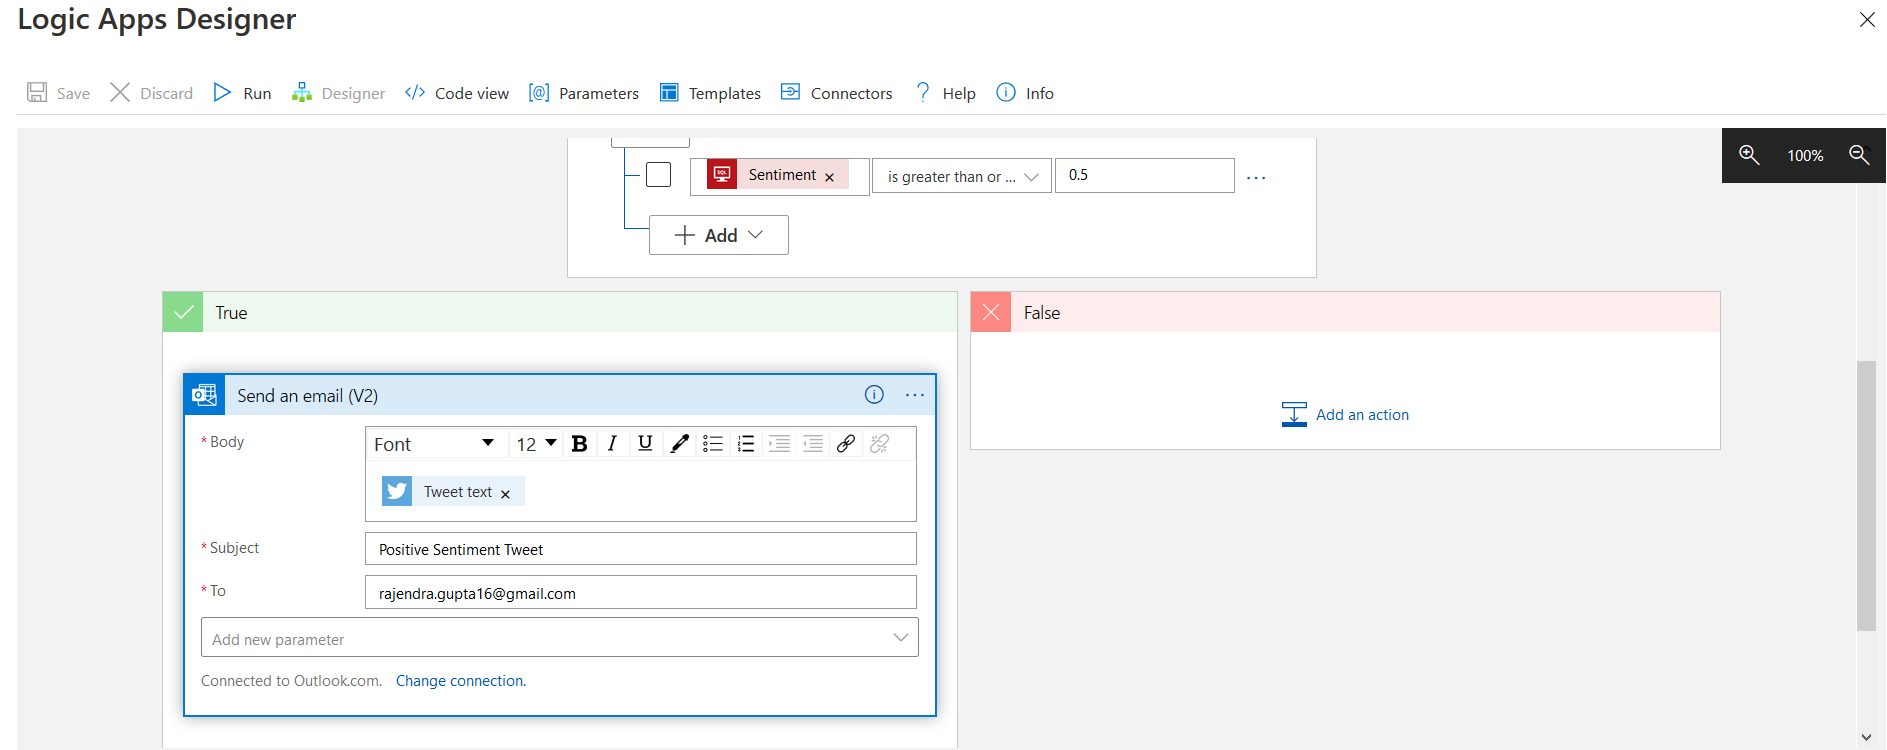Run the logic app
Viewport: 1887px width, 750px height.
click(242, 93)
